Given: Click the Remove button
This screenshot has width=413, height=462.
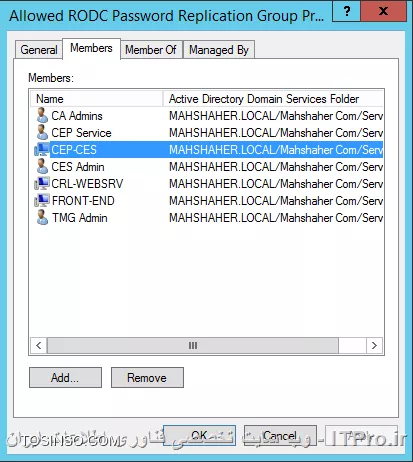Looking at the screenshot, I should click(x=147, y=378).
